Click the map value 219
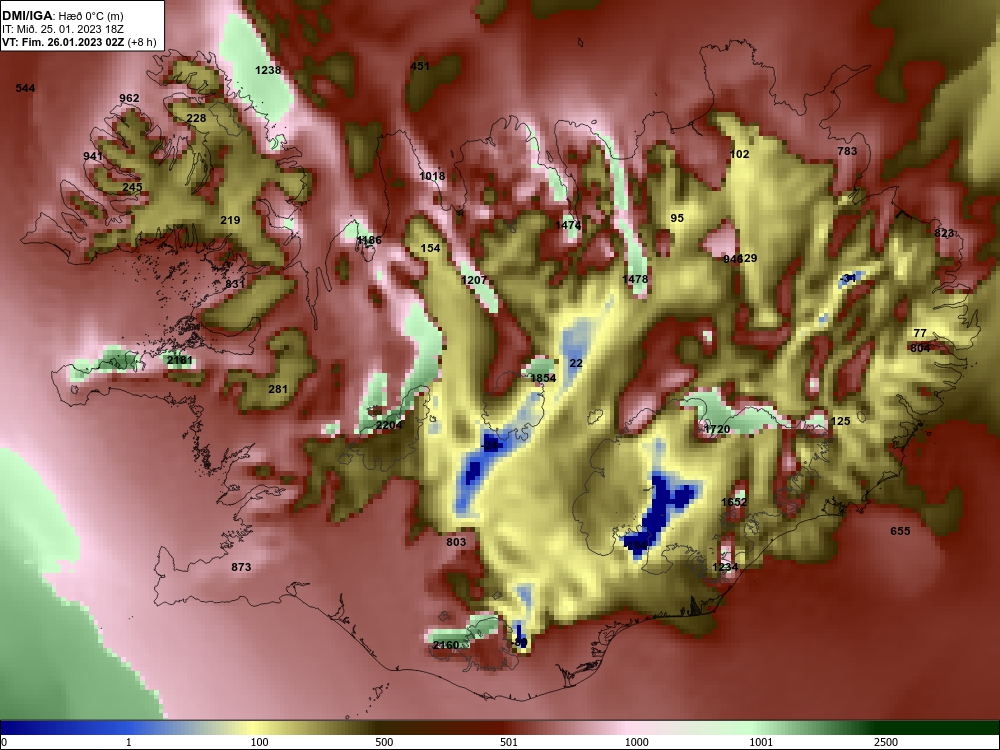1000x750 pixels. (x=230, y=220)
